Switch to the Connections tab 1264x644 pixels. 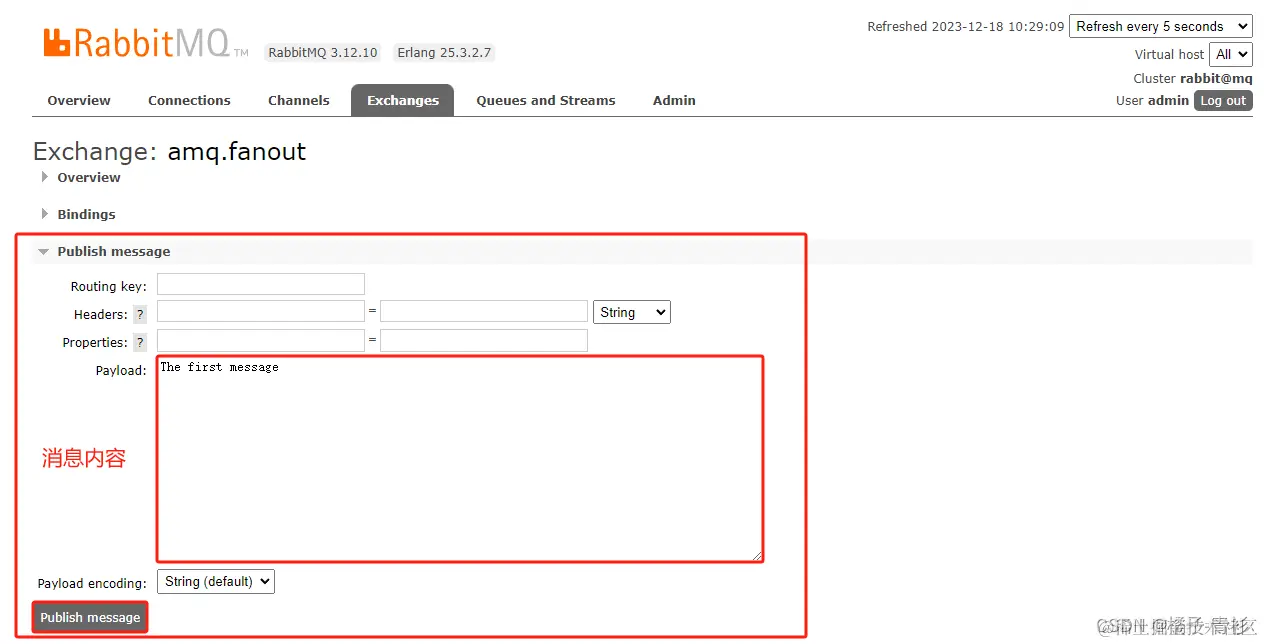click(189, 100)
